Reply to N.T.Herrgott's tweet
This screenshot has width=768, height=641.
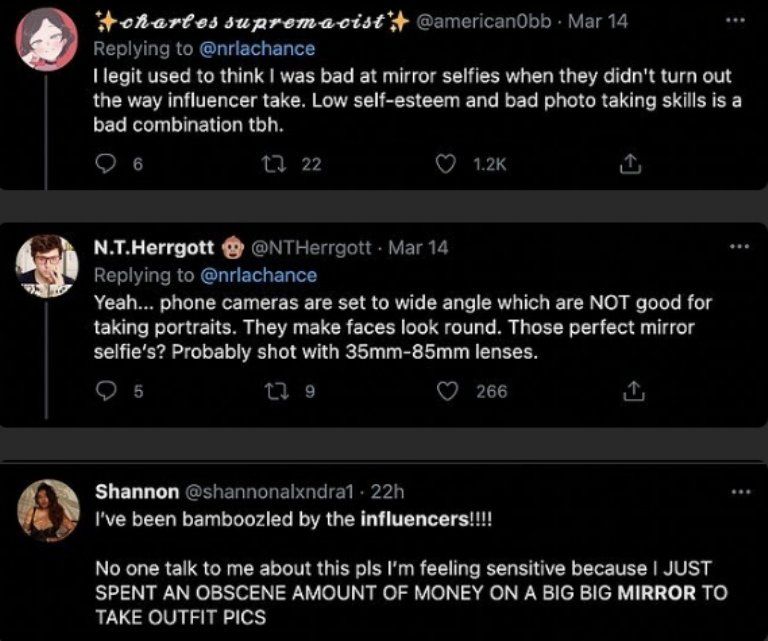[x=105, y=392]
